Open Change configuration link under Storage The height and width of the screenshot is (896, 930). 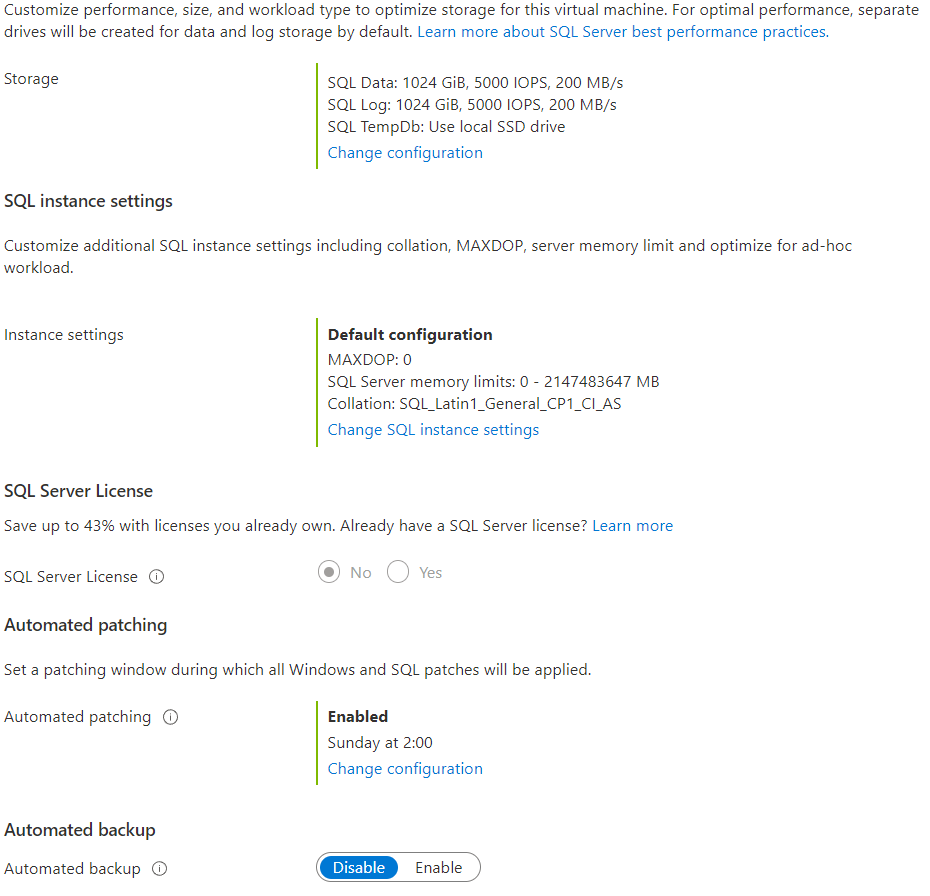(x=405, y=153)
